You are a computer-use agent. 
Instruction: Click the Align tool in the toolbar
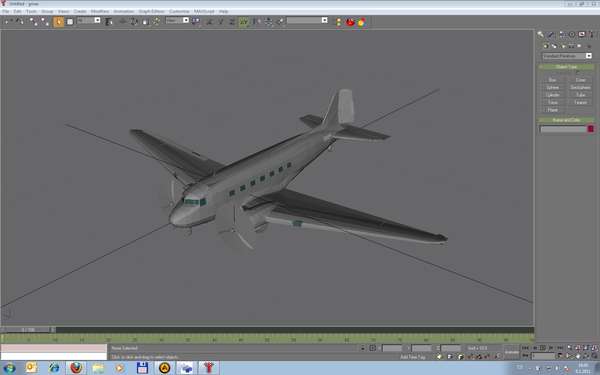tap(280, 21)
